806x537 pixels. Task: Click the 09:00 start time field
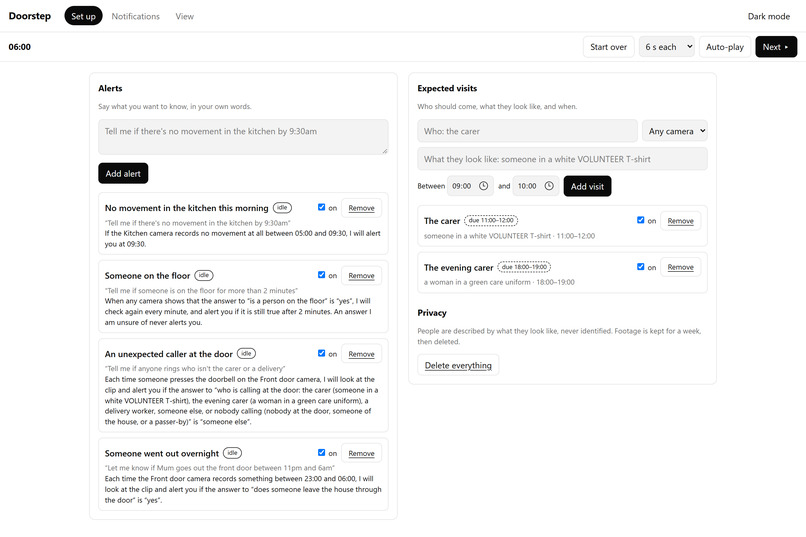coord(470,186)
